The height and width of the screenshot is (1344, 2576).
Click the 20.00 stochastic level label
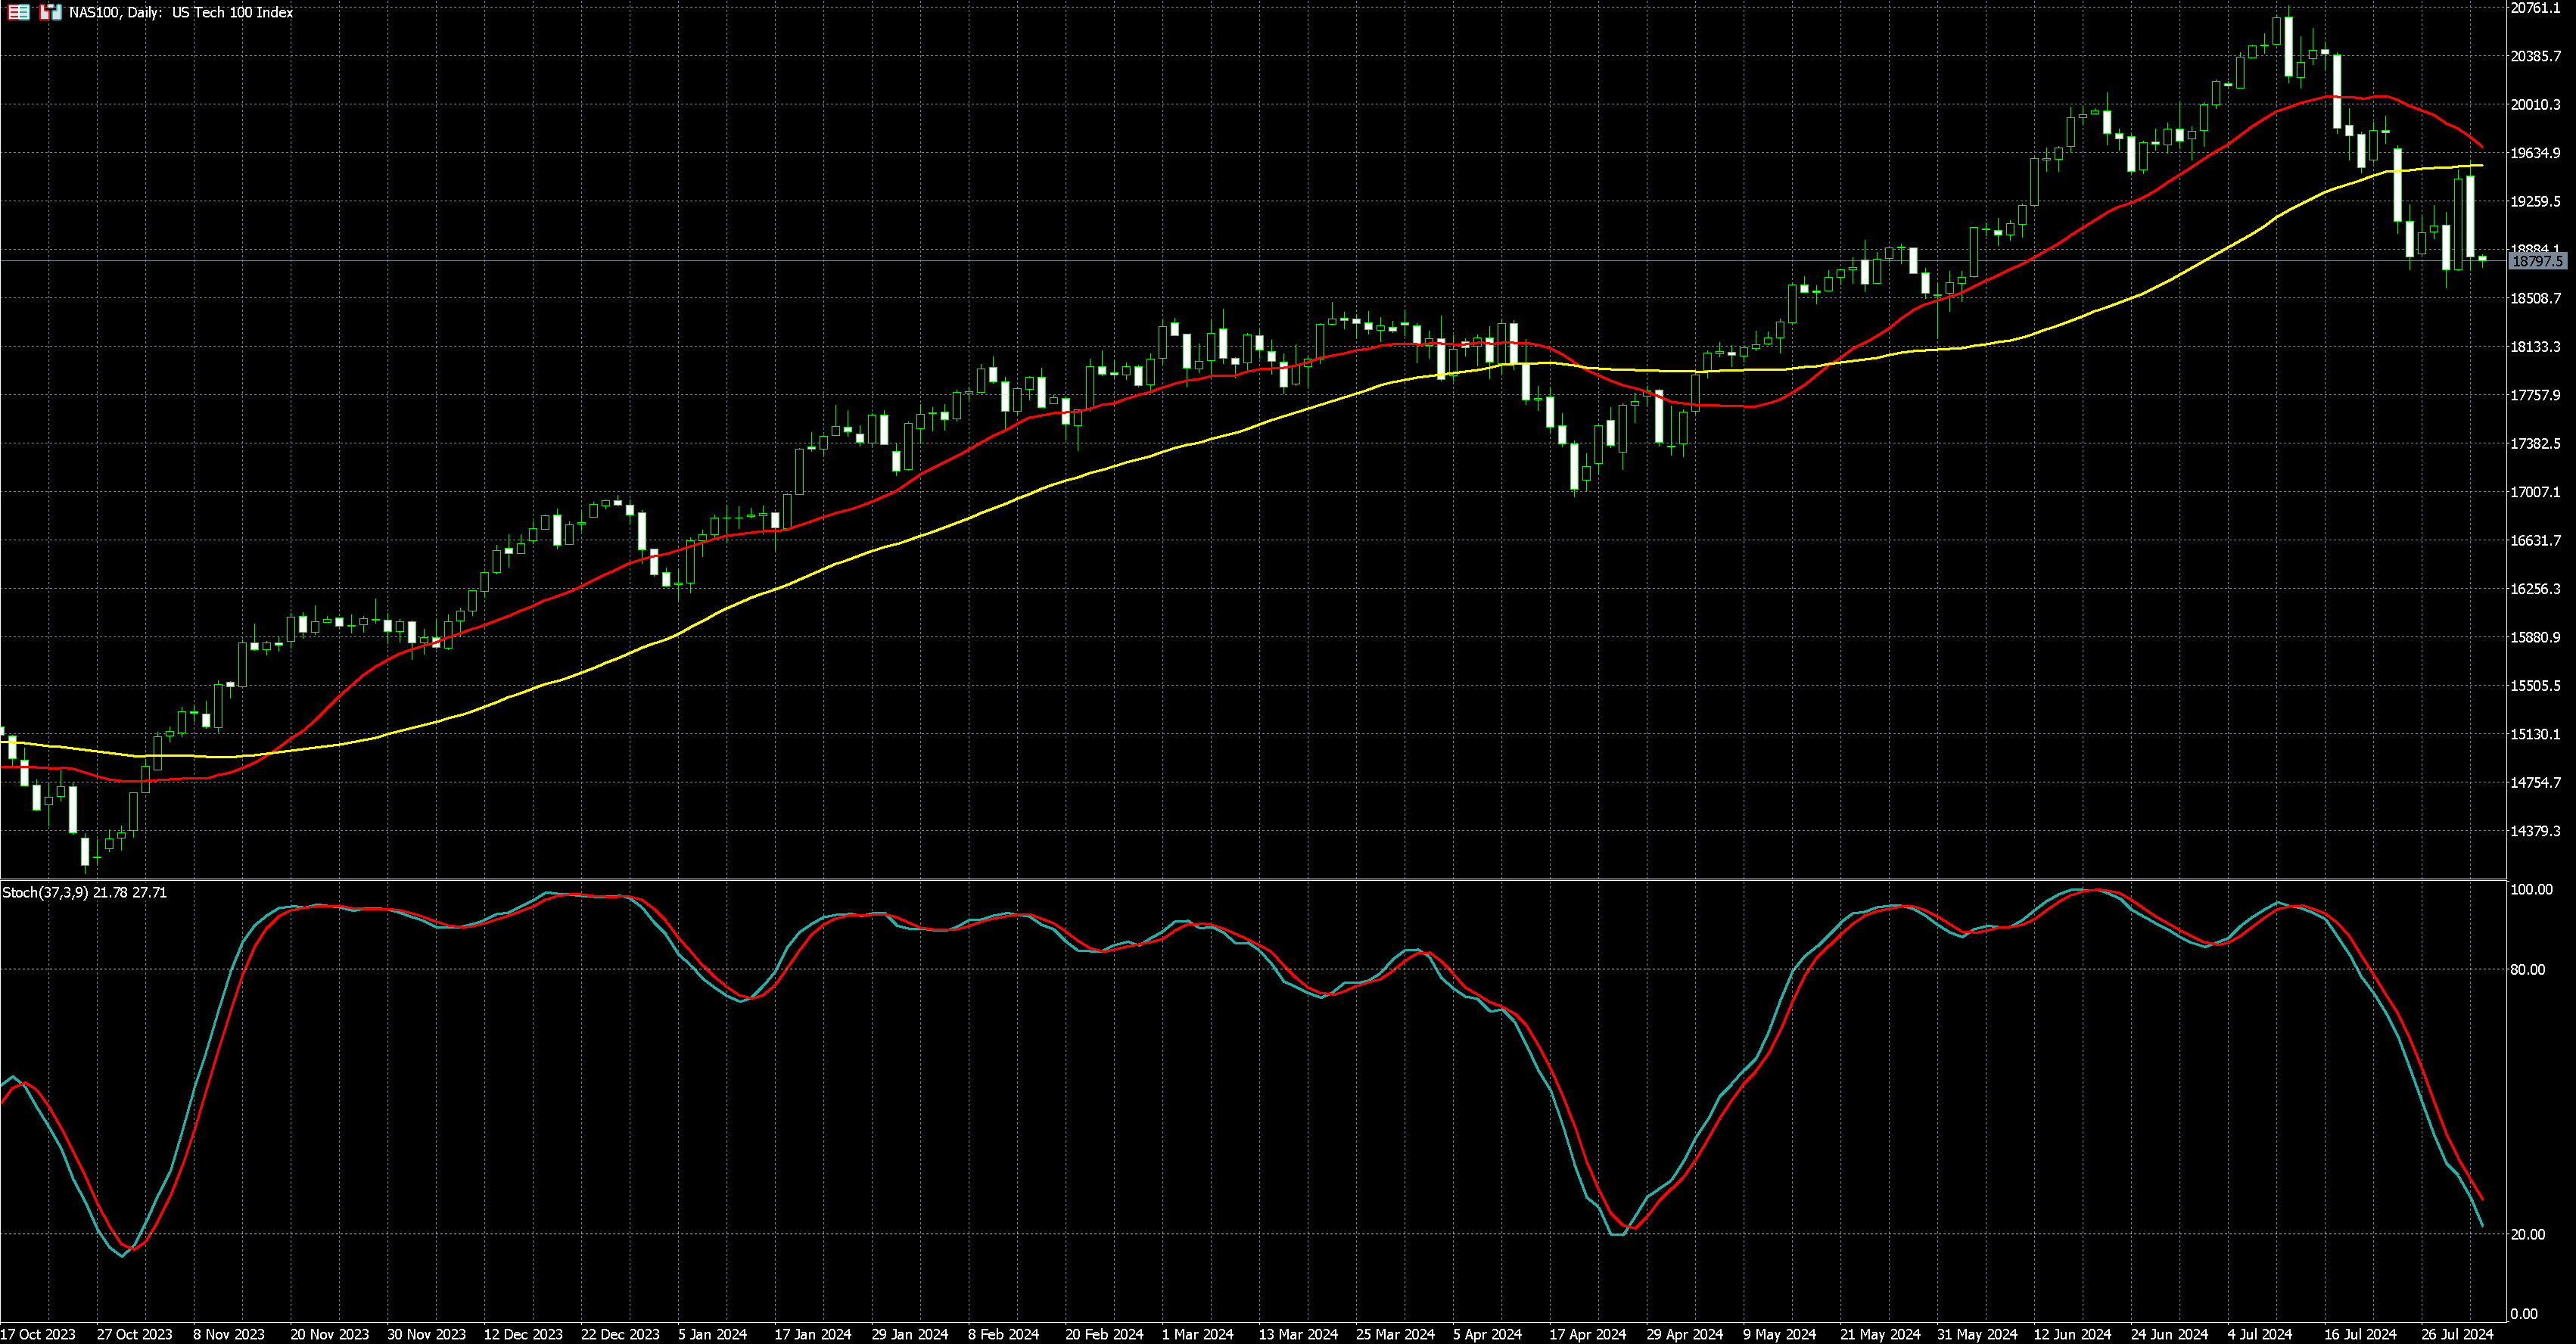(2527, 1234)
